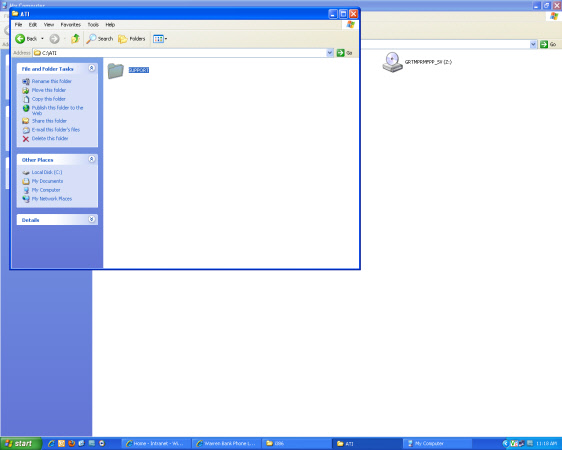Expand the ATI address bar dropdown
Image resolution: width=562 pixels, height=450 pixels.
click(330, 53)
